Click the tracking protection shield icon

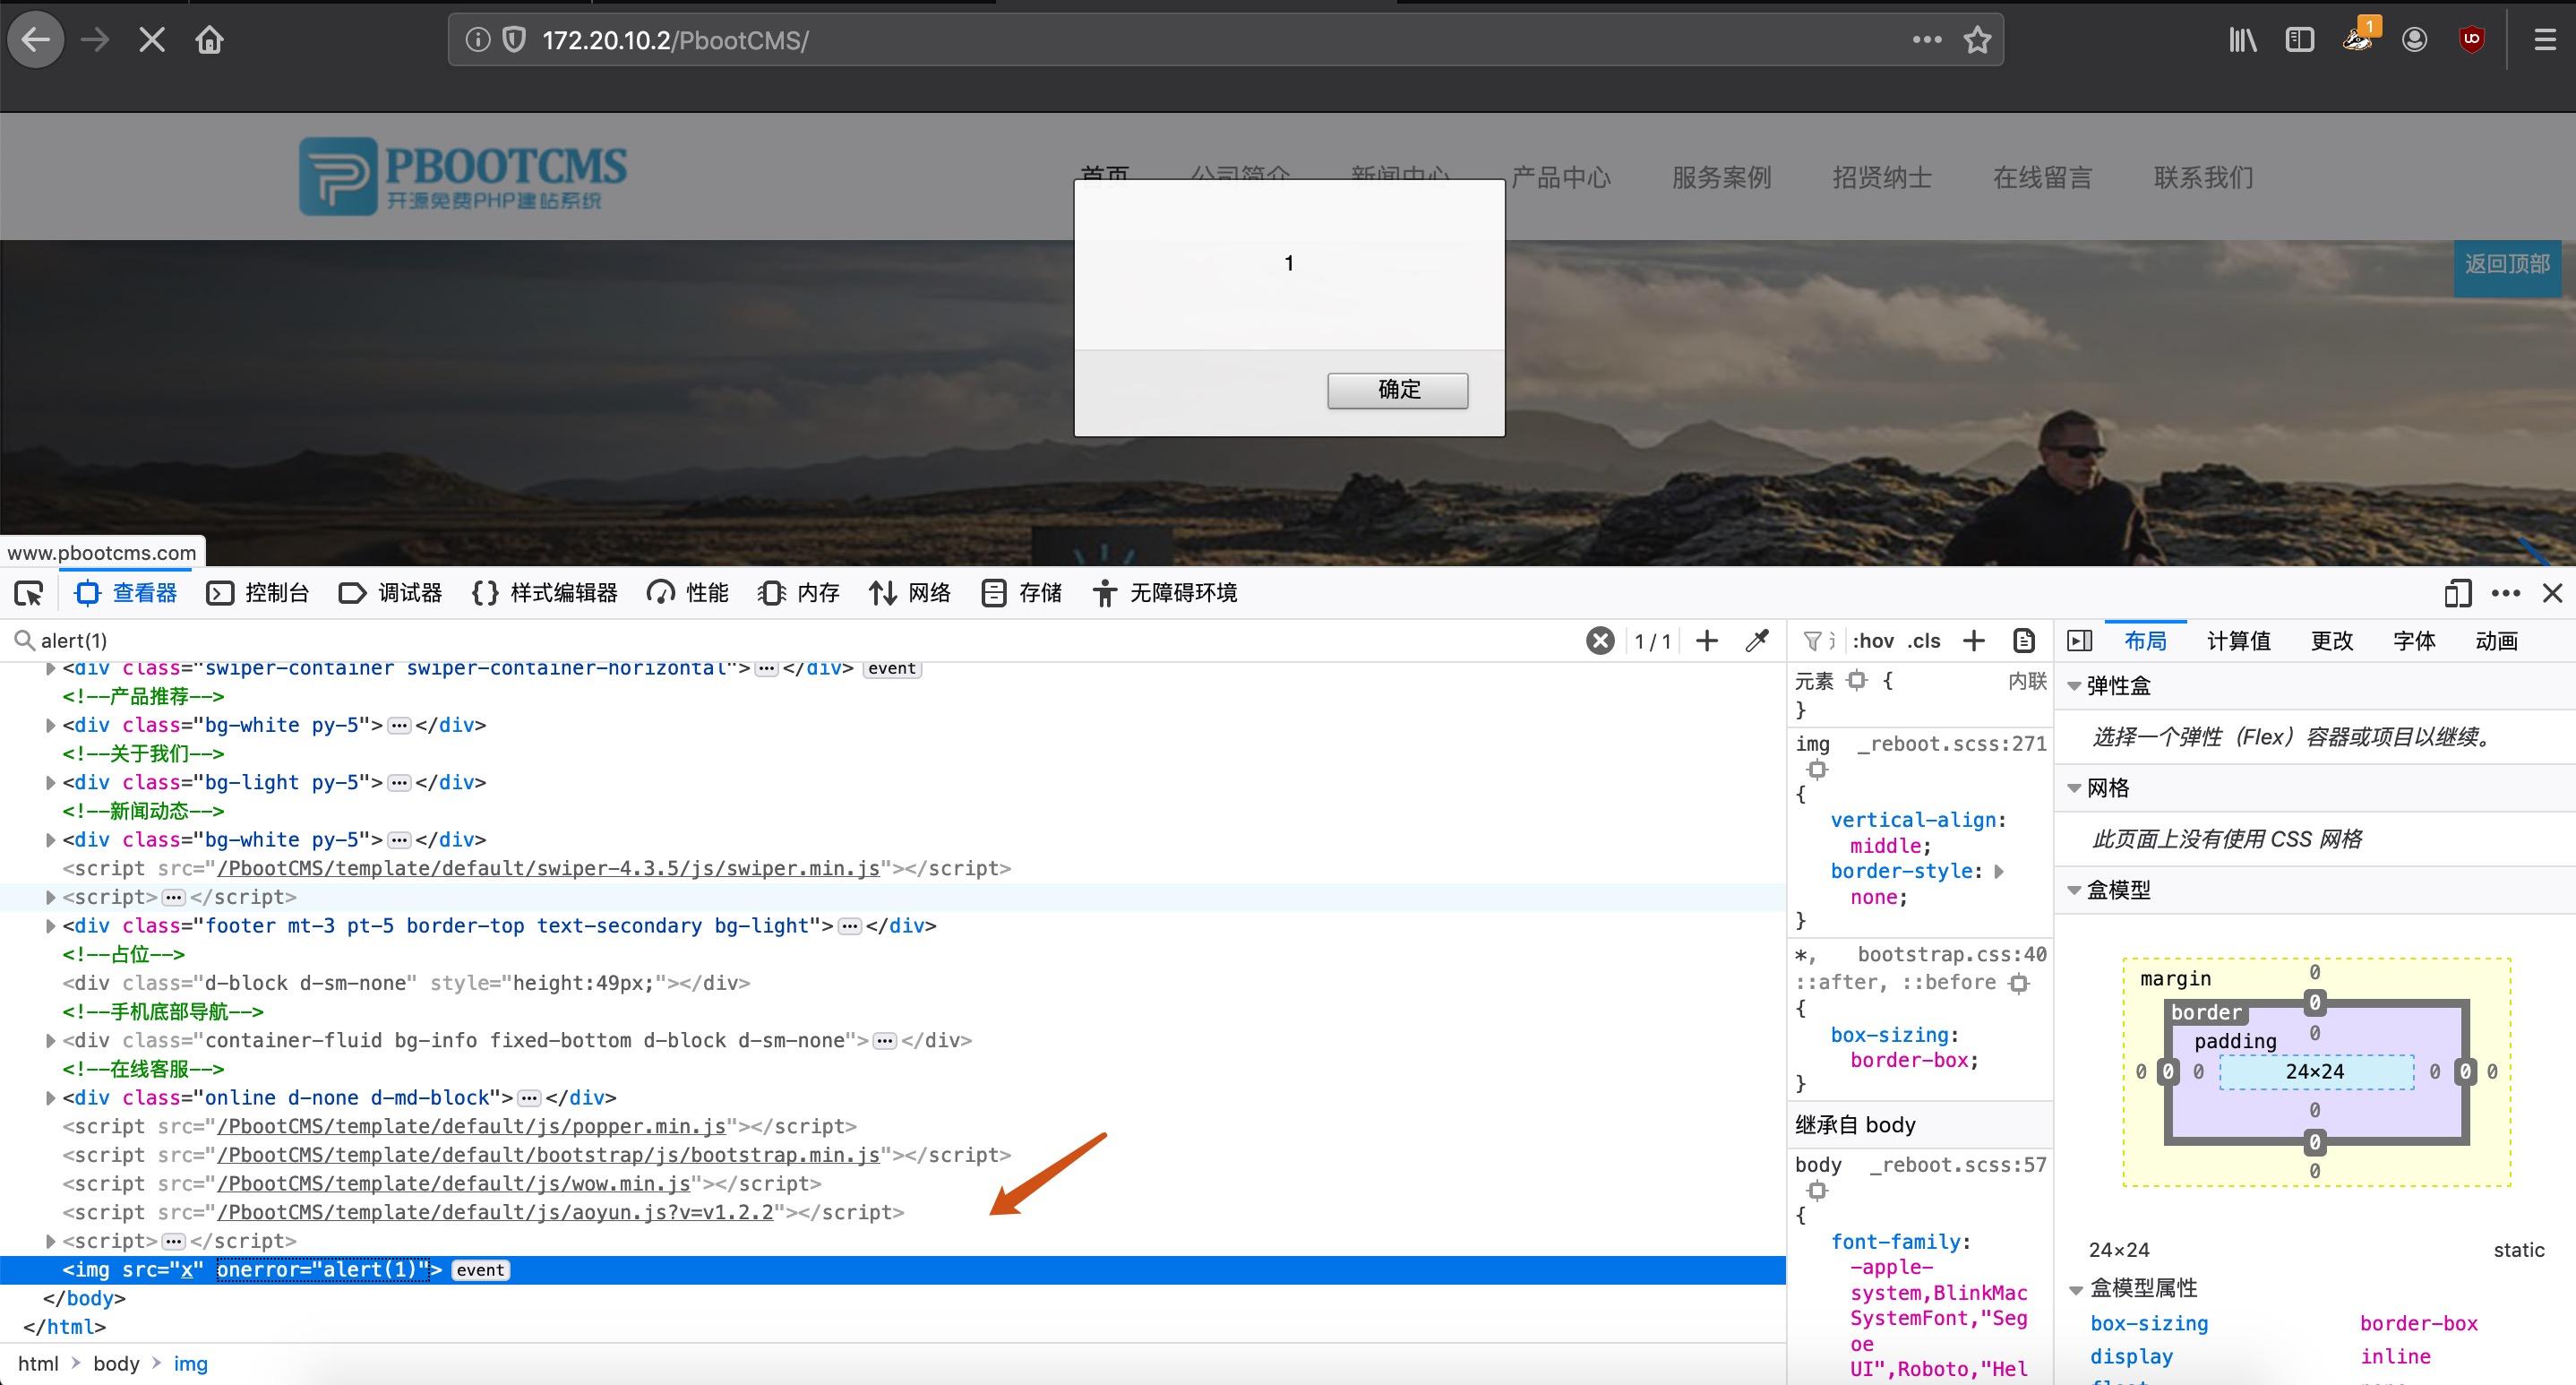pyautogui.click(x=514, y=40)
